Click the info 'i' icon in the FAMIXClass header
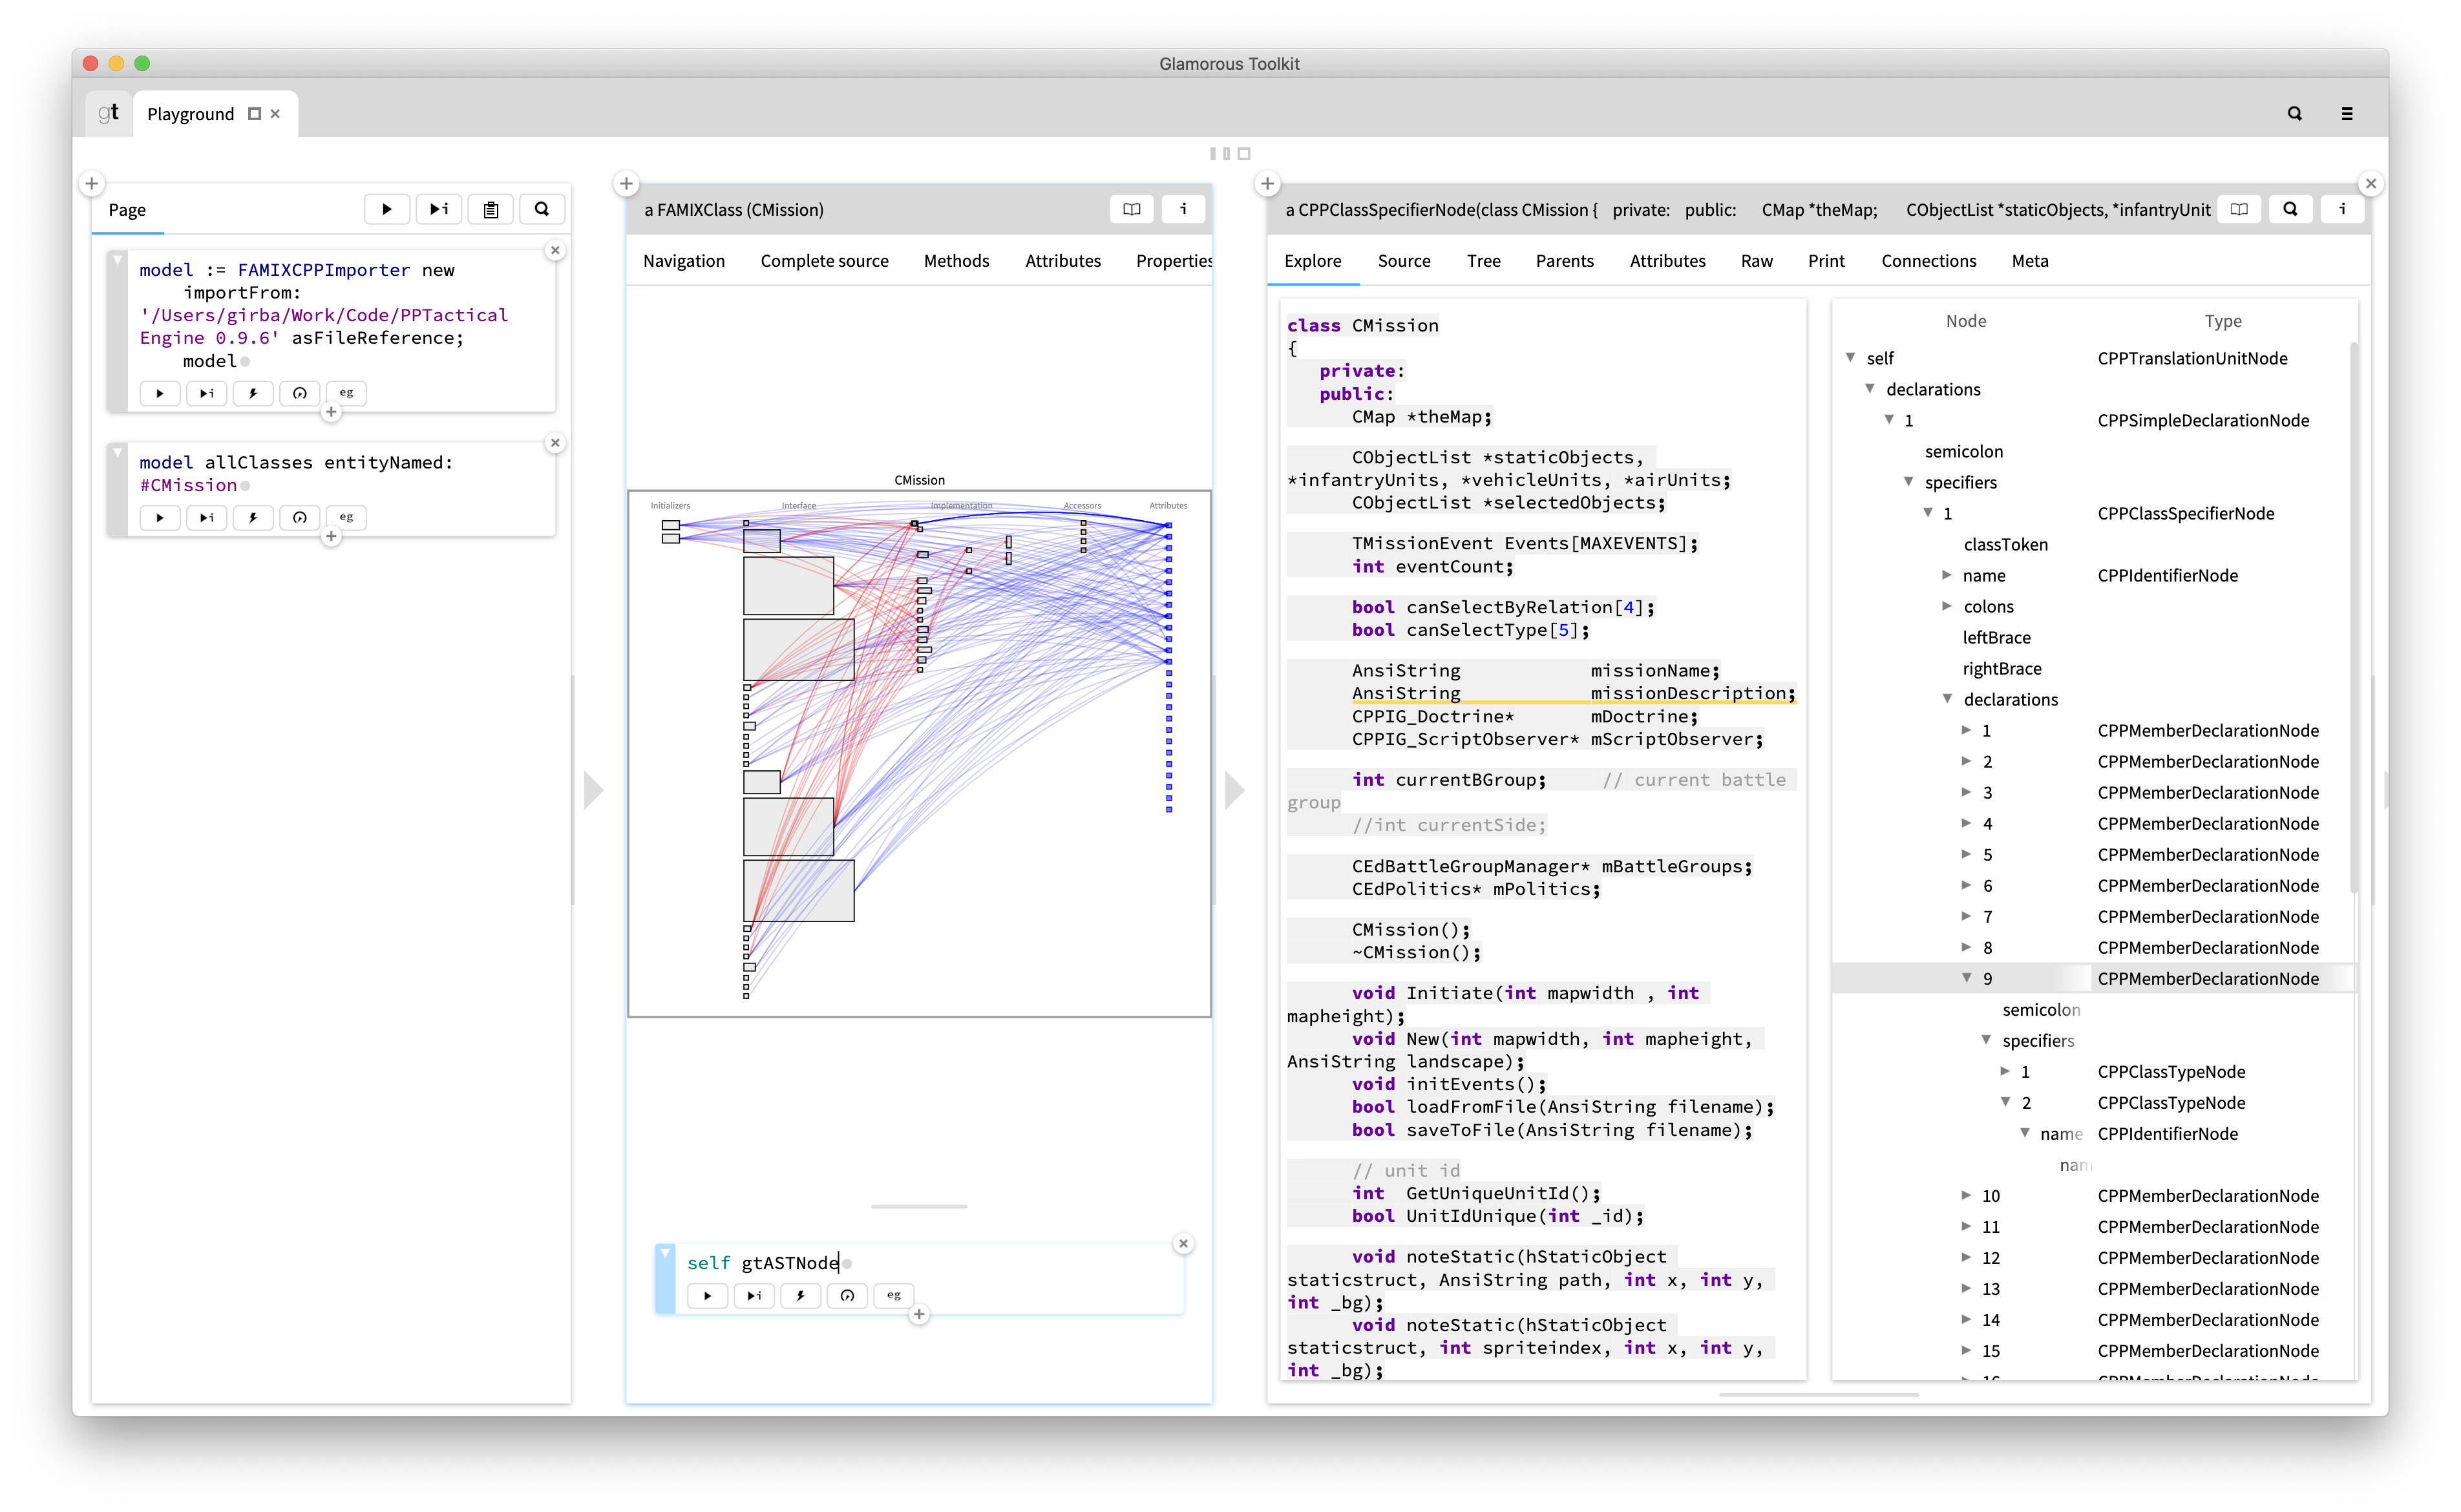The image size is (2461, 1512). coord(1183,209)
